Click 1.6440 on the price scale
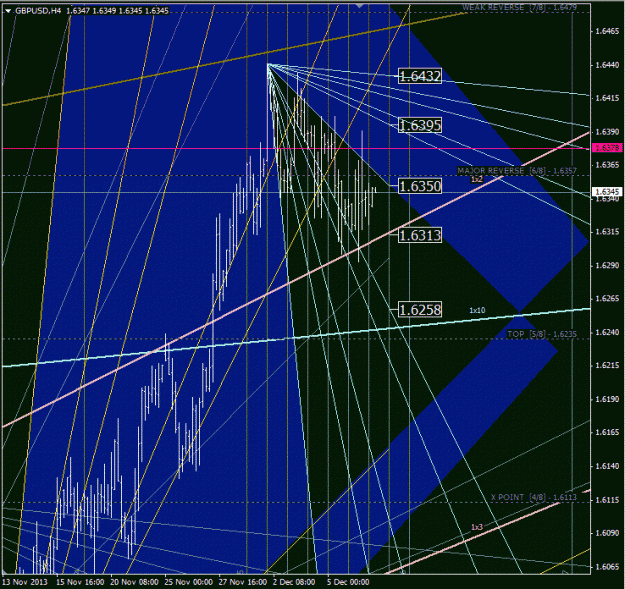 click(x=607, y=65)
